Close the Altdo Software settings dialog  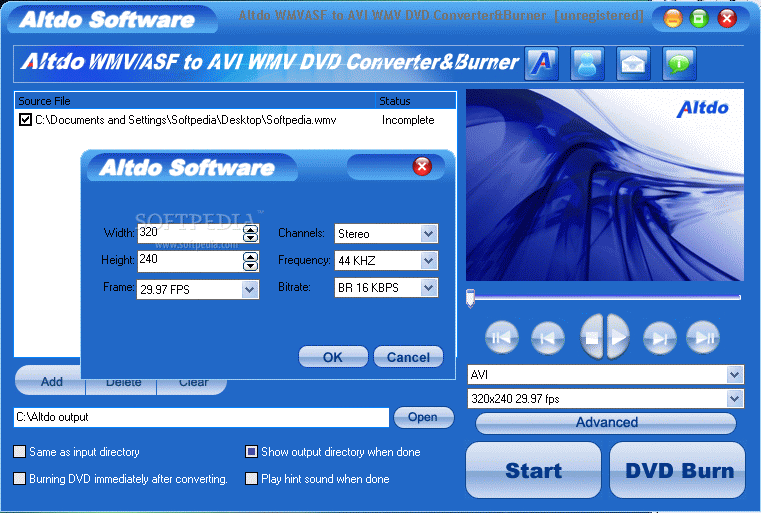tap(422, 166)
